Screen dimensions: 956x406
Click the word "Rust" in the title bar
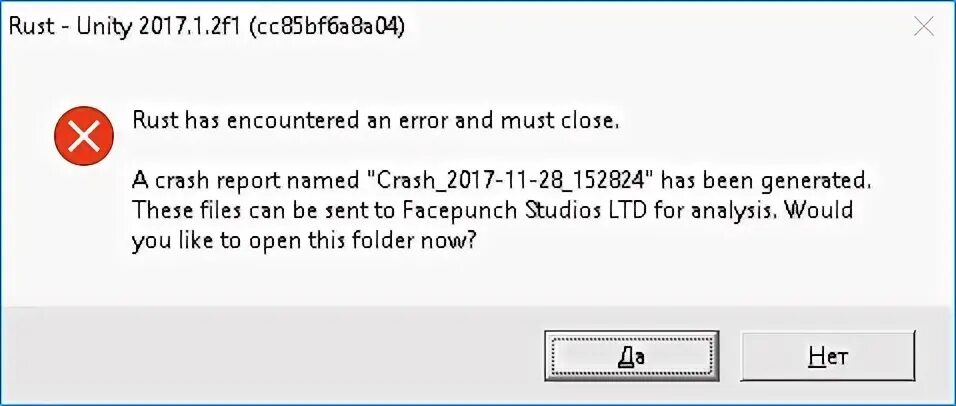(30, 27)
